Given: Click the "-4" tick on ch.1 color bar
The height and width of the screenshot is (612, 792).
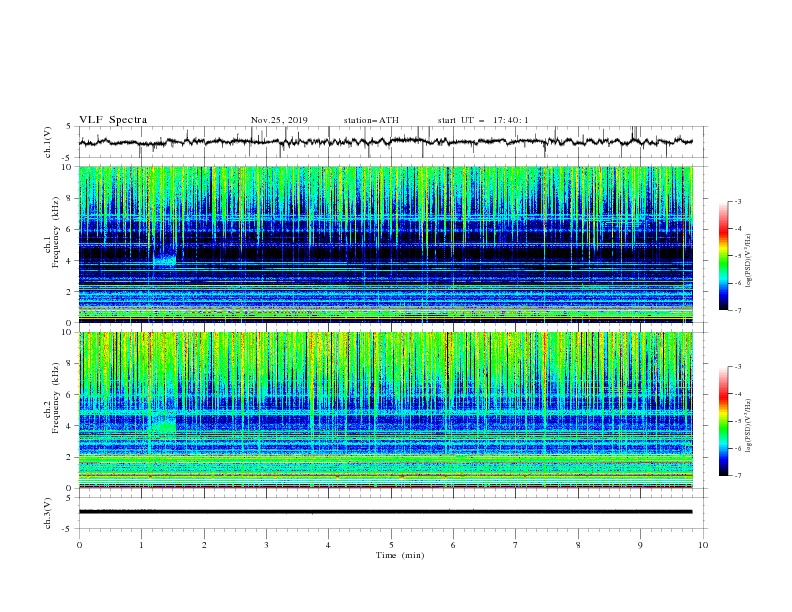Looking at the screenshot, I should click(738, 229).
